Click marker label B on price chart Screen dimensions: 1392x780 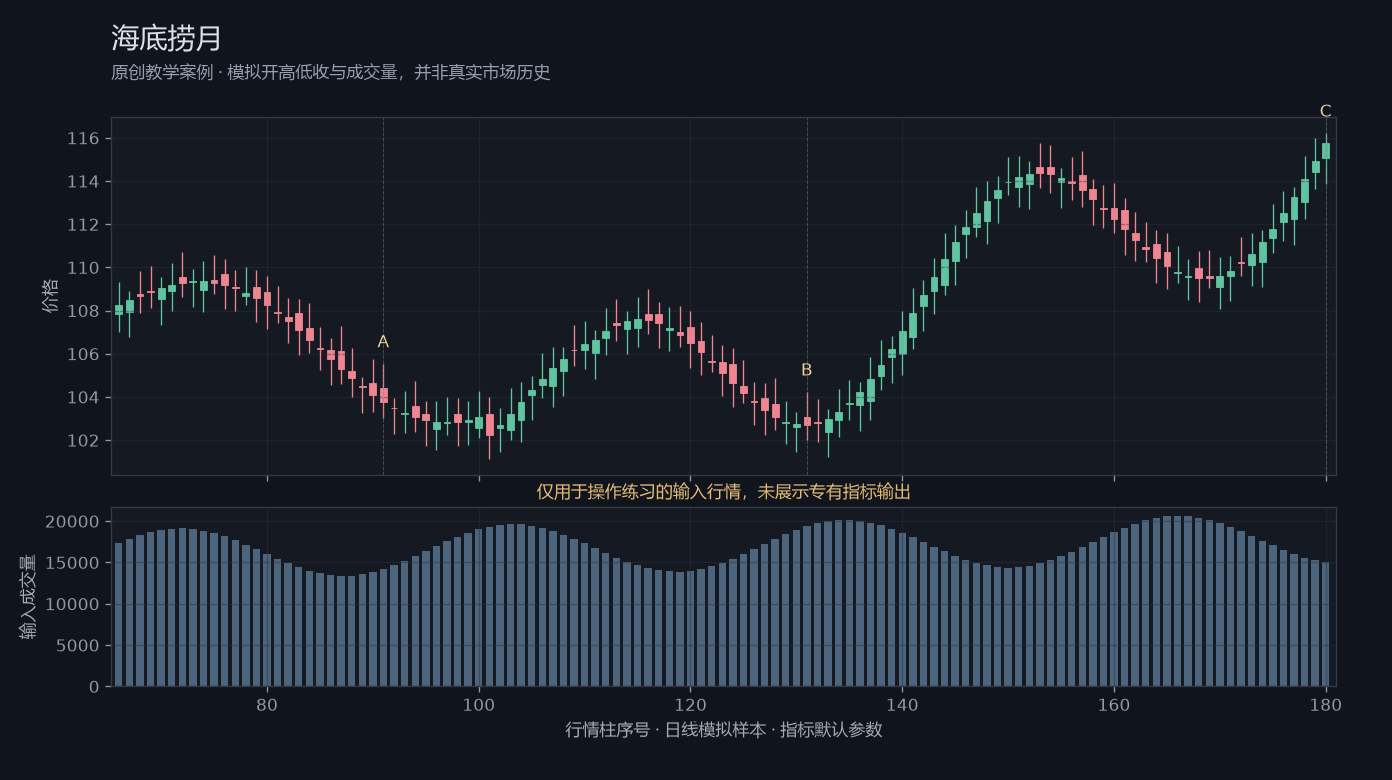[x=807, y=370]
